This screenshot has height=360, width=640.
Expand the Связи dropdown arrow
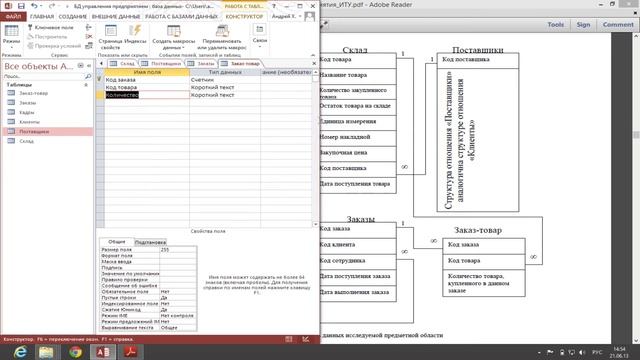[x=260, y=47]
